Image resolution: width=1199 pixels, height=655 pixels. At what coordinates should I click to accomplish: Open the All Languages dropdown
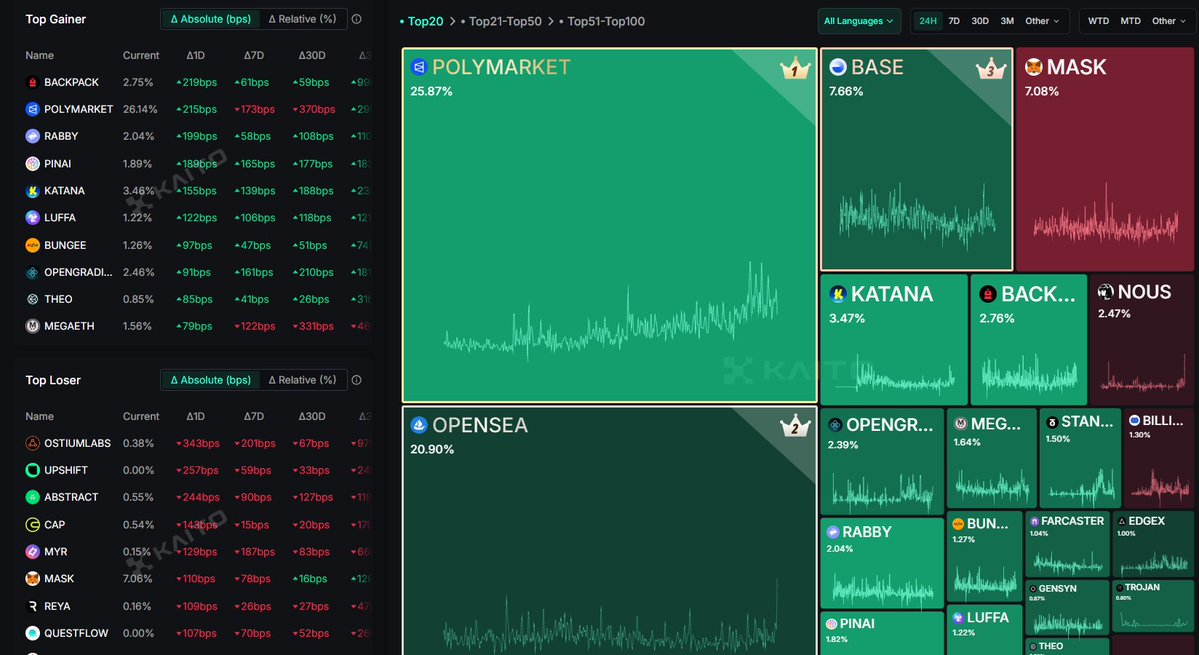(x=859, y=21)
